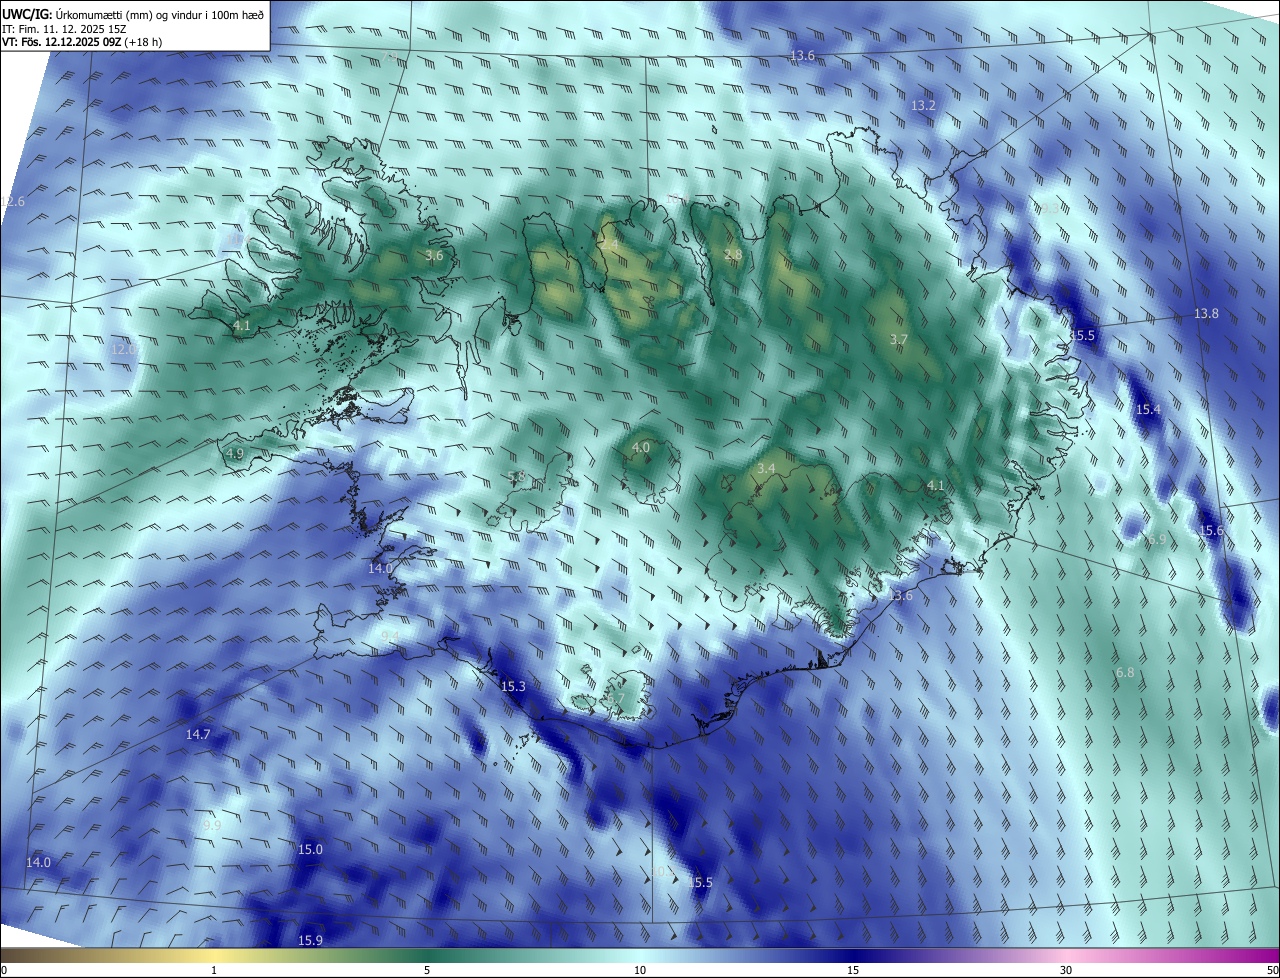Click the 3.7 value label
The image size is (1280, 978).
tap(899, 339)
